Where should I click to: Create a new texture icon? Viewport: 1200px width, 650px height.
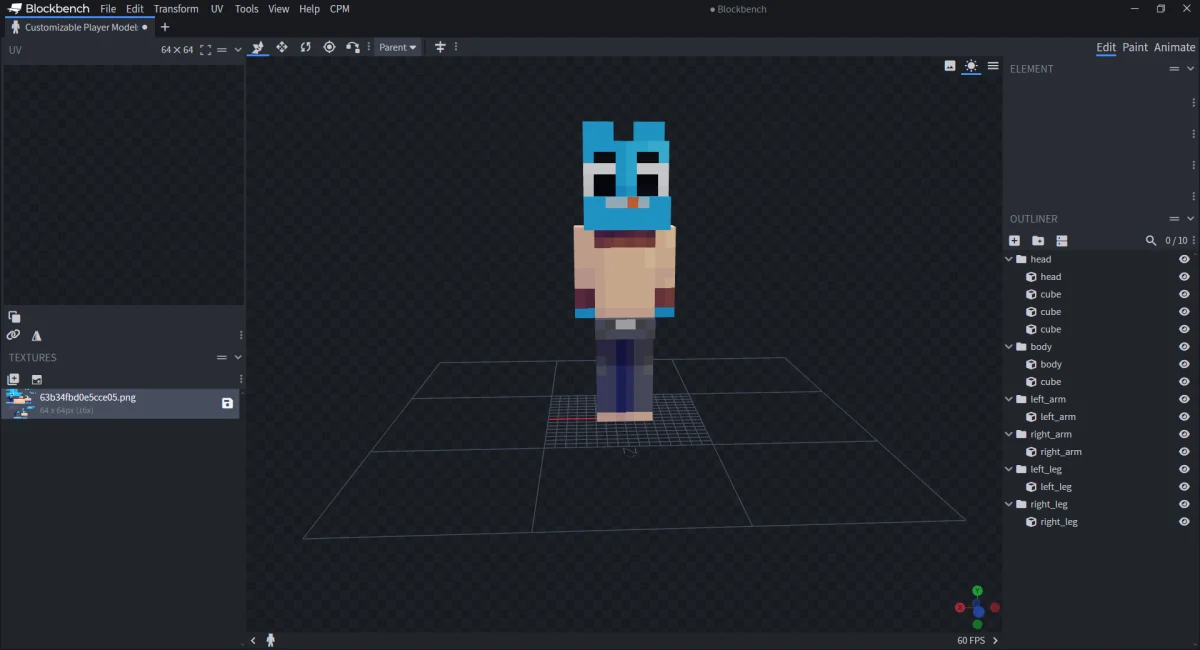pos(37,380)
